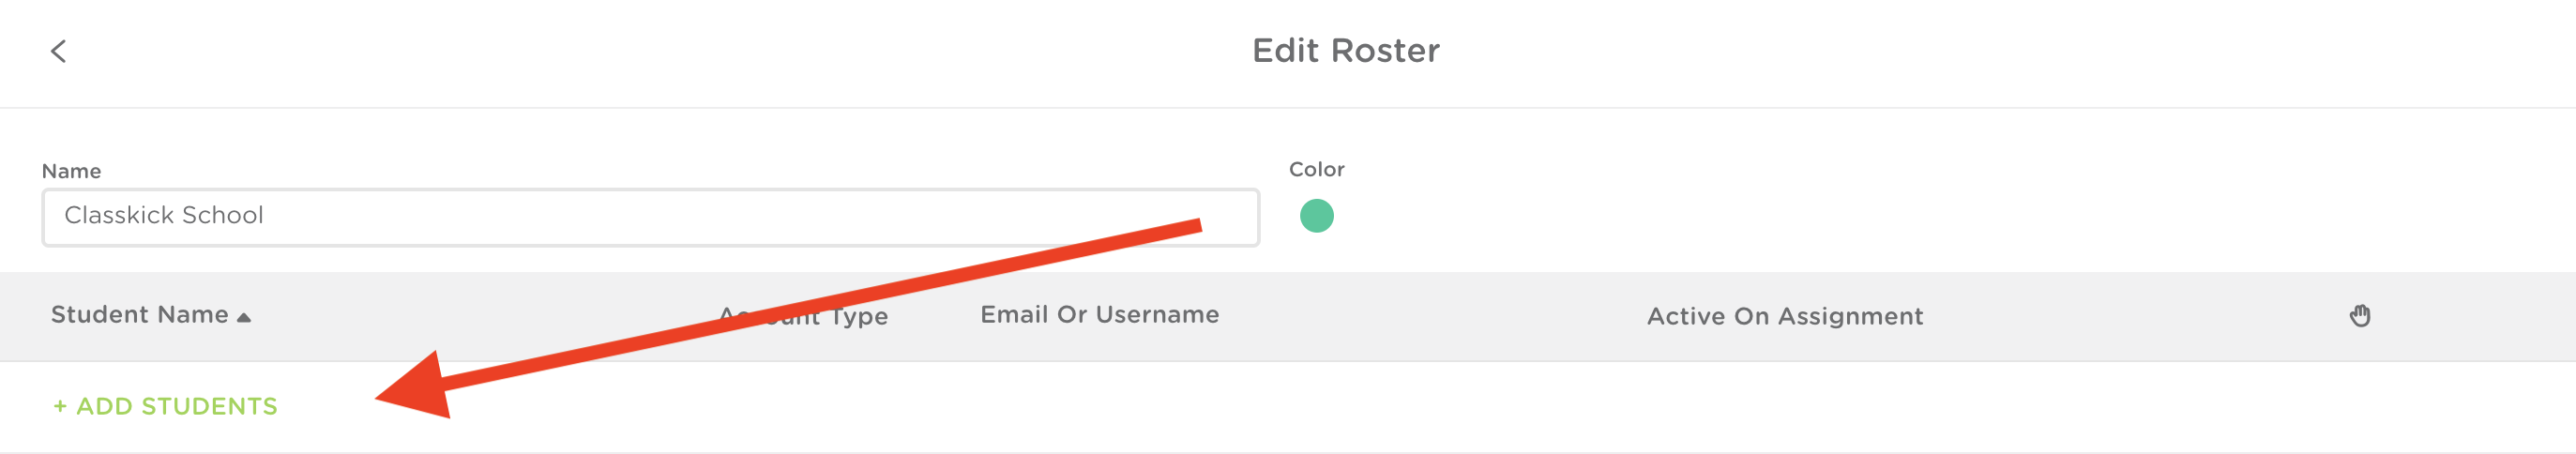Sort by the Student Name column
Screen dimensions: 2576x454
(x=140, y=315)
